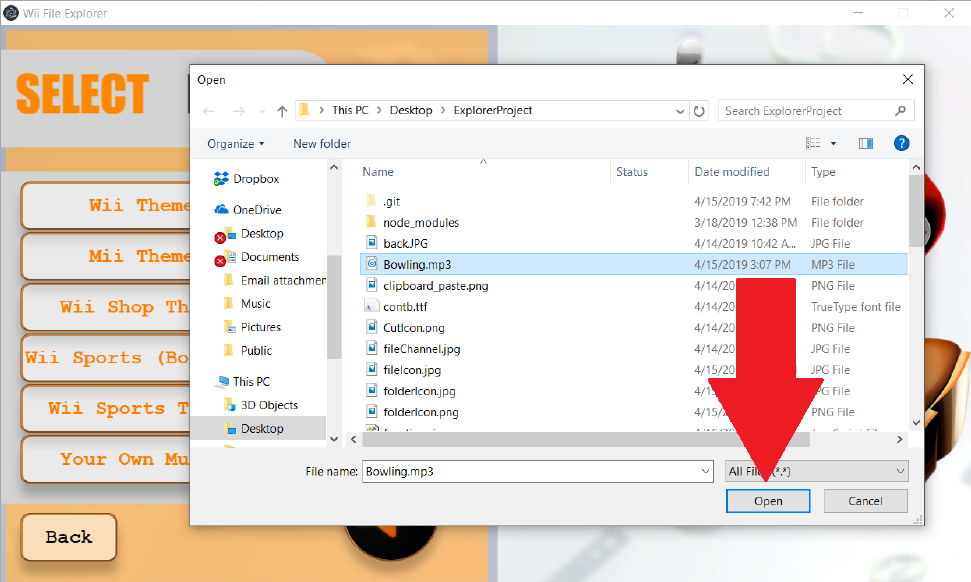Close the Open dialog with X
Viewport: 971px width, 582px height.
click(x=908, y=79)
